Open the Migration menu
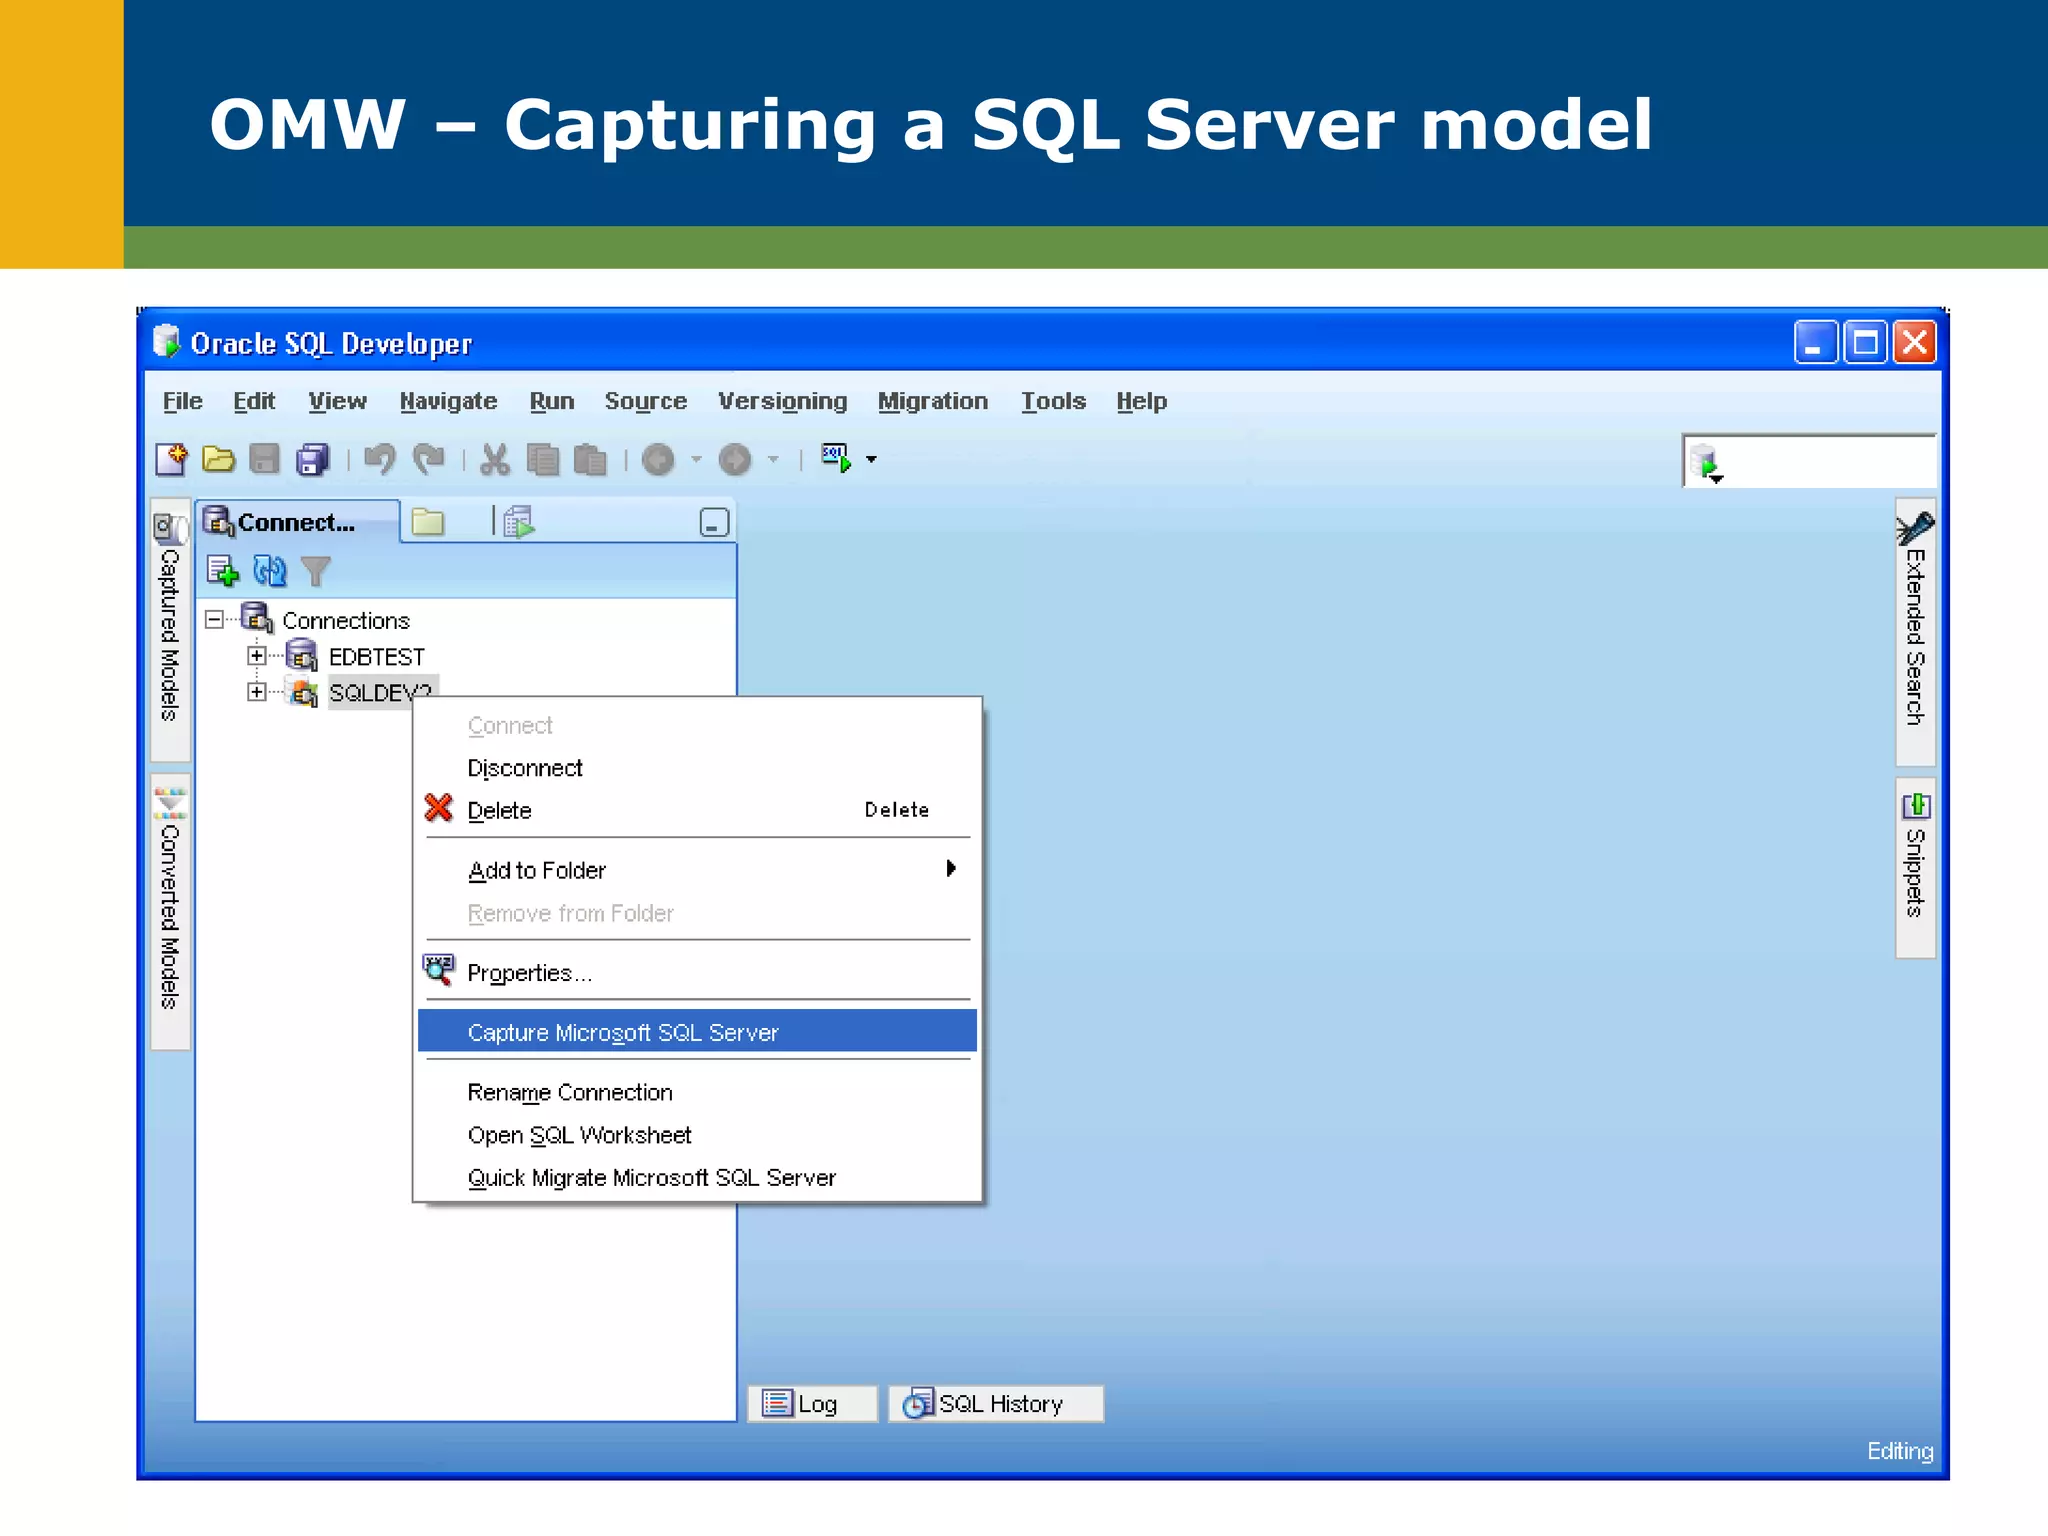Image resolution: width=2048 pixels, height=1536 pixels. pos(932,401)
